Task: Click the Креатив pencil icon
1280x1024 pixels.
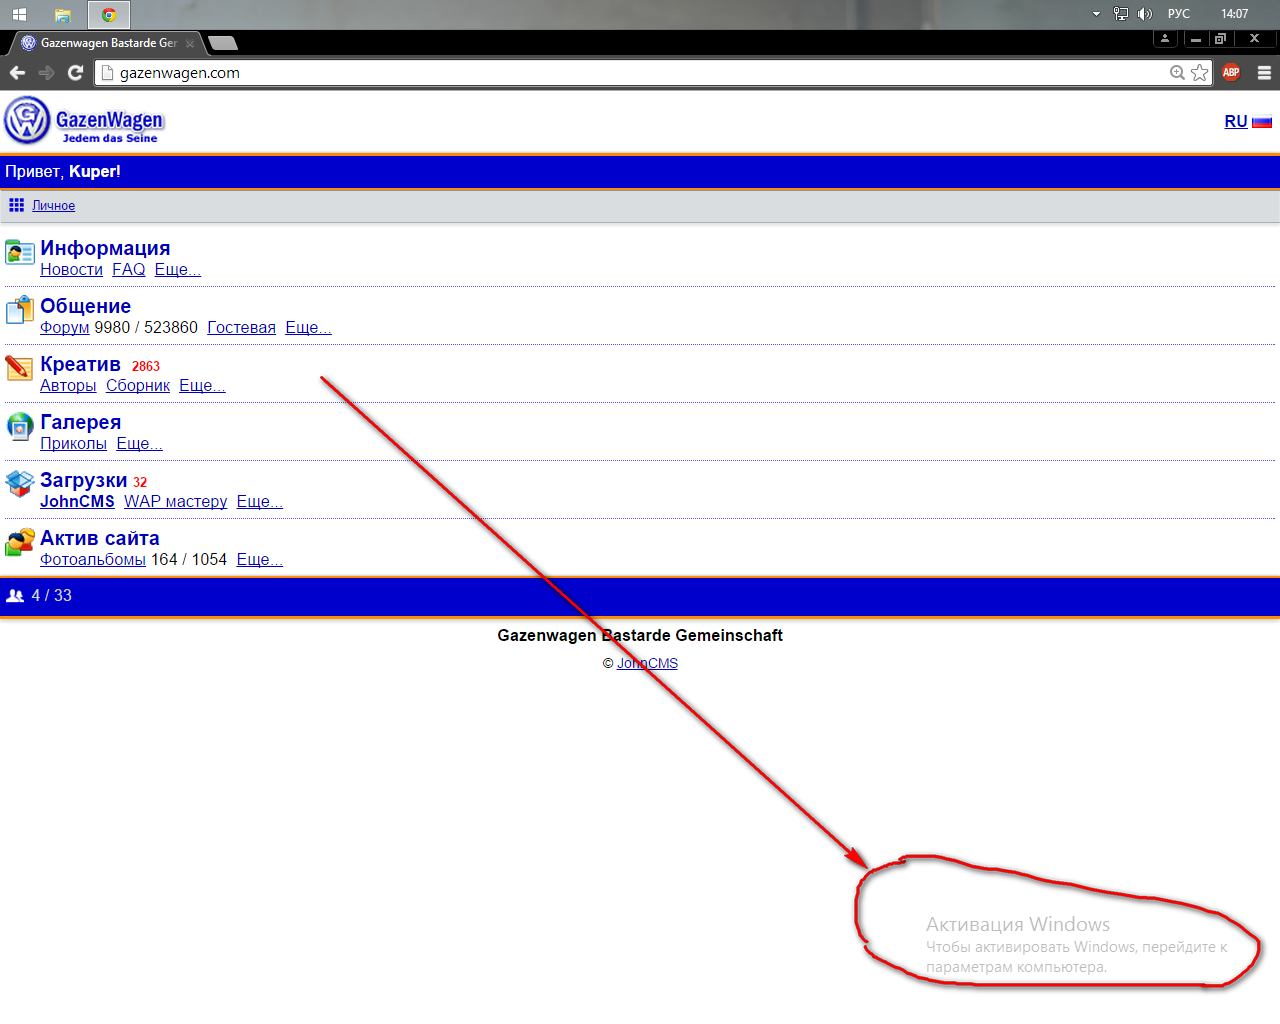Action: (19, 368)
